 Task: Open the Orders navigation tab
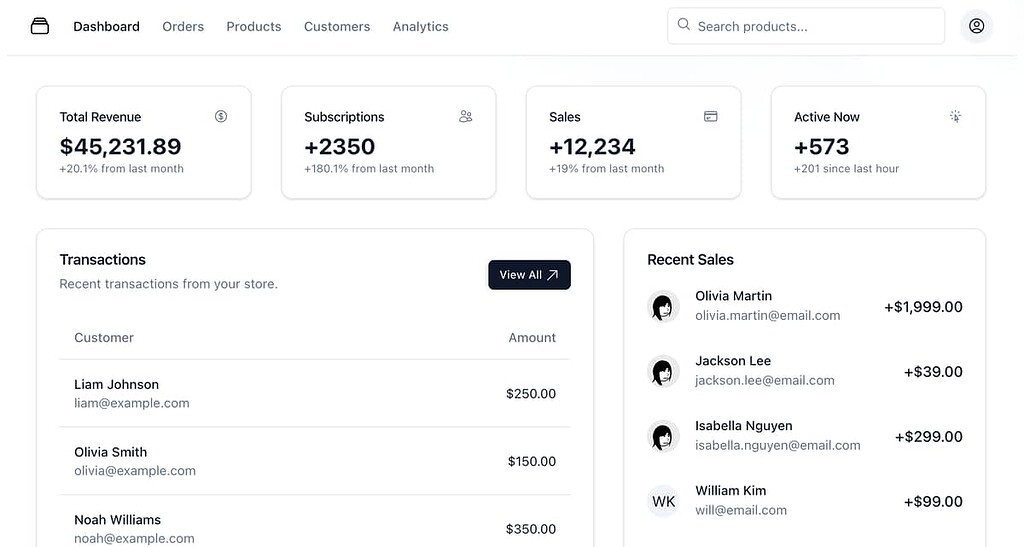[x=183, y=27]
